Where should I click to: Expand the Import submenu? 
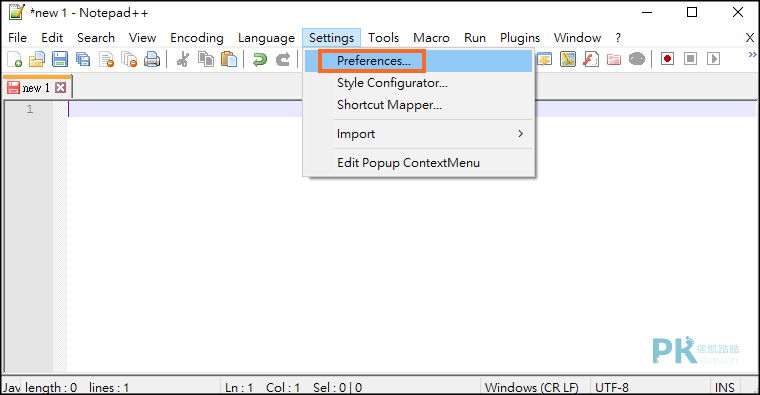419,134
